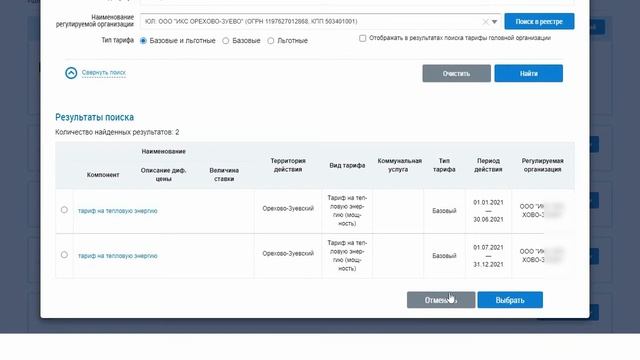
Task: Clear the organization field with the X icon
Action: pos(485,22)
